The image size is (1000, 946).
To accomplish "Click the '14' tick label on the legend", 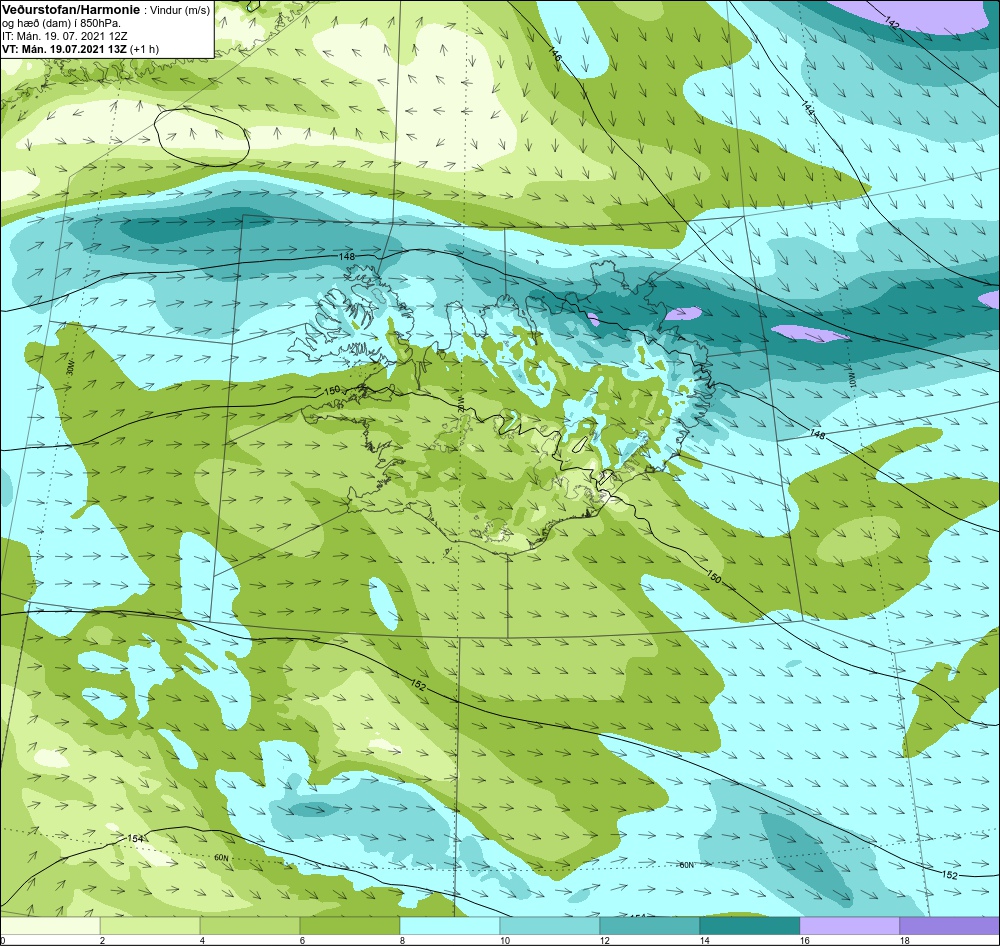I will (x=705, y=940).
